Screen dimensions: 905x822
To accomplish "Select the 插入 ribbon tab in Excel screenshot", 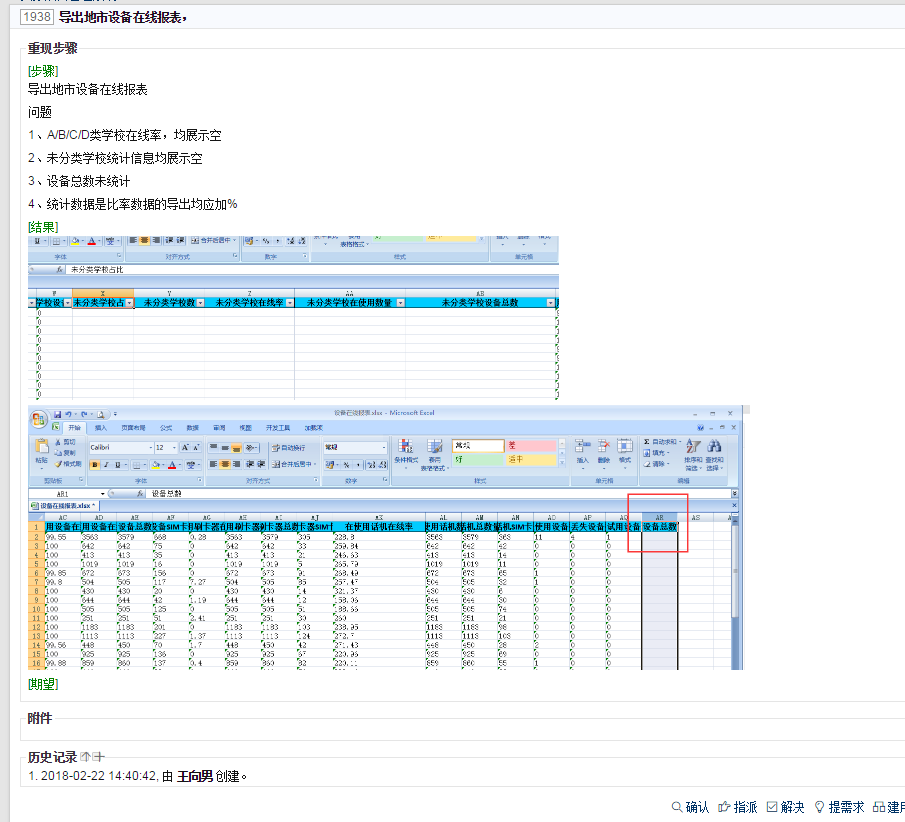I will (101, 428).
